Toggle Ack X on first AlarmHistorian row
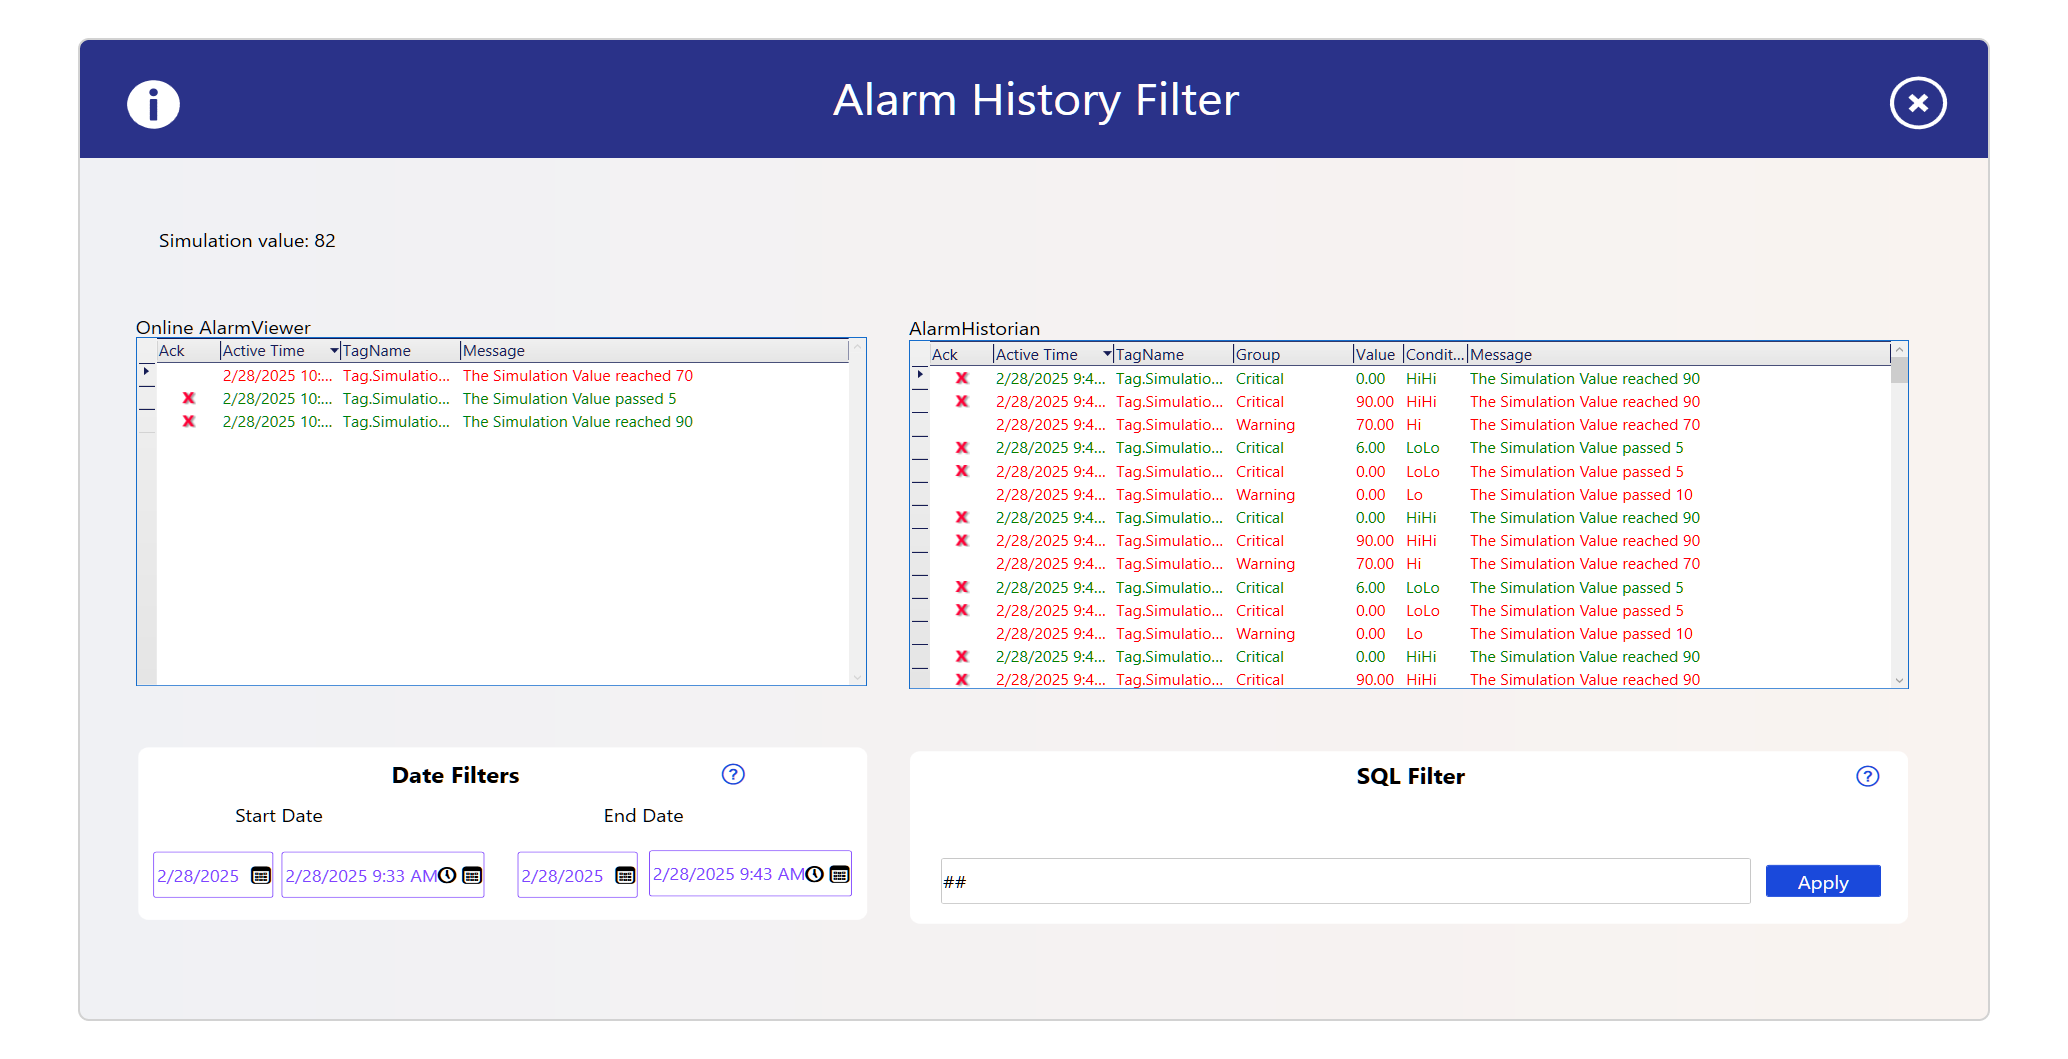2068x1059 pixels. [962, 379]
